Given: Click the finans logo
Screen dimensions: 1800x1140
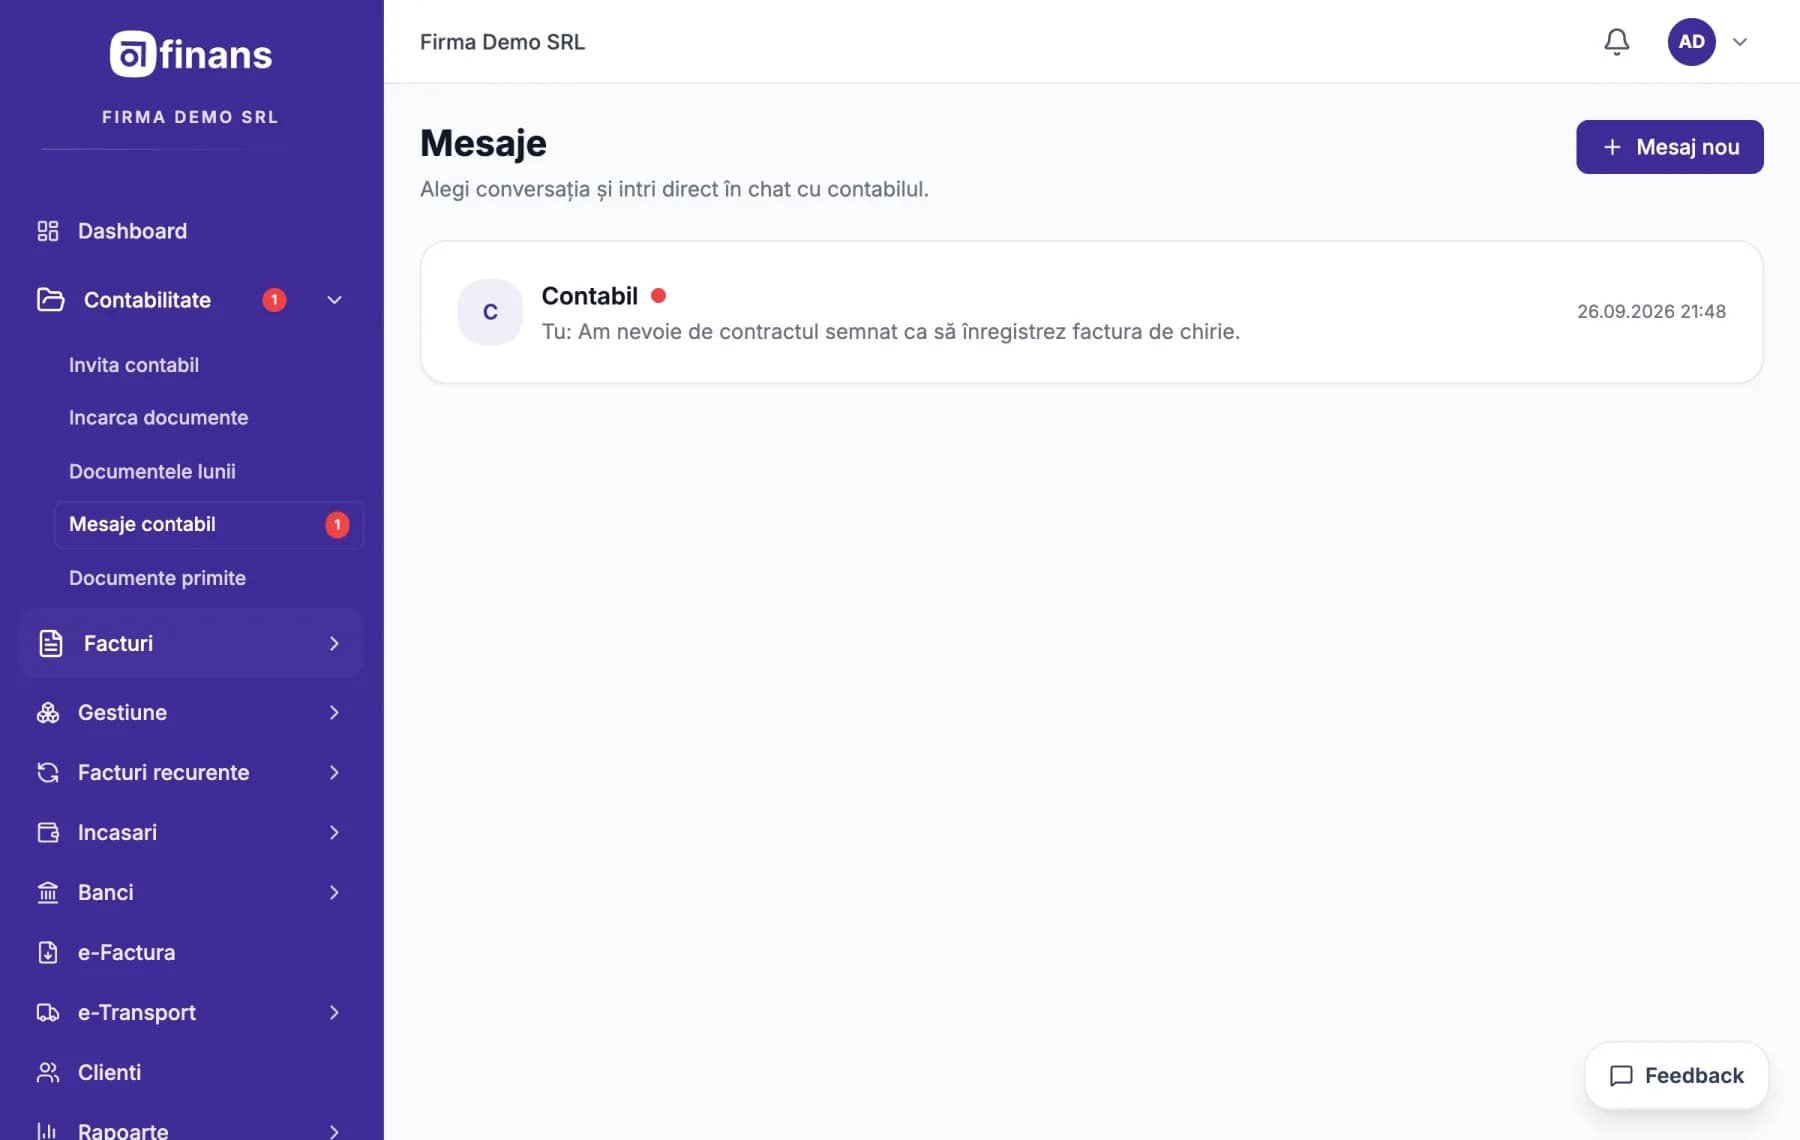Looking at the screenshot, I should click(x=191, y=54).
